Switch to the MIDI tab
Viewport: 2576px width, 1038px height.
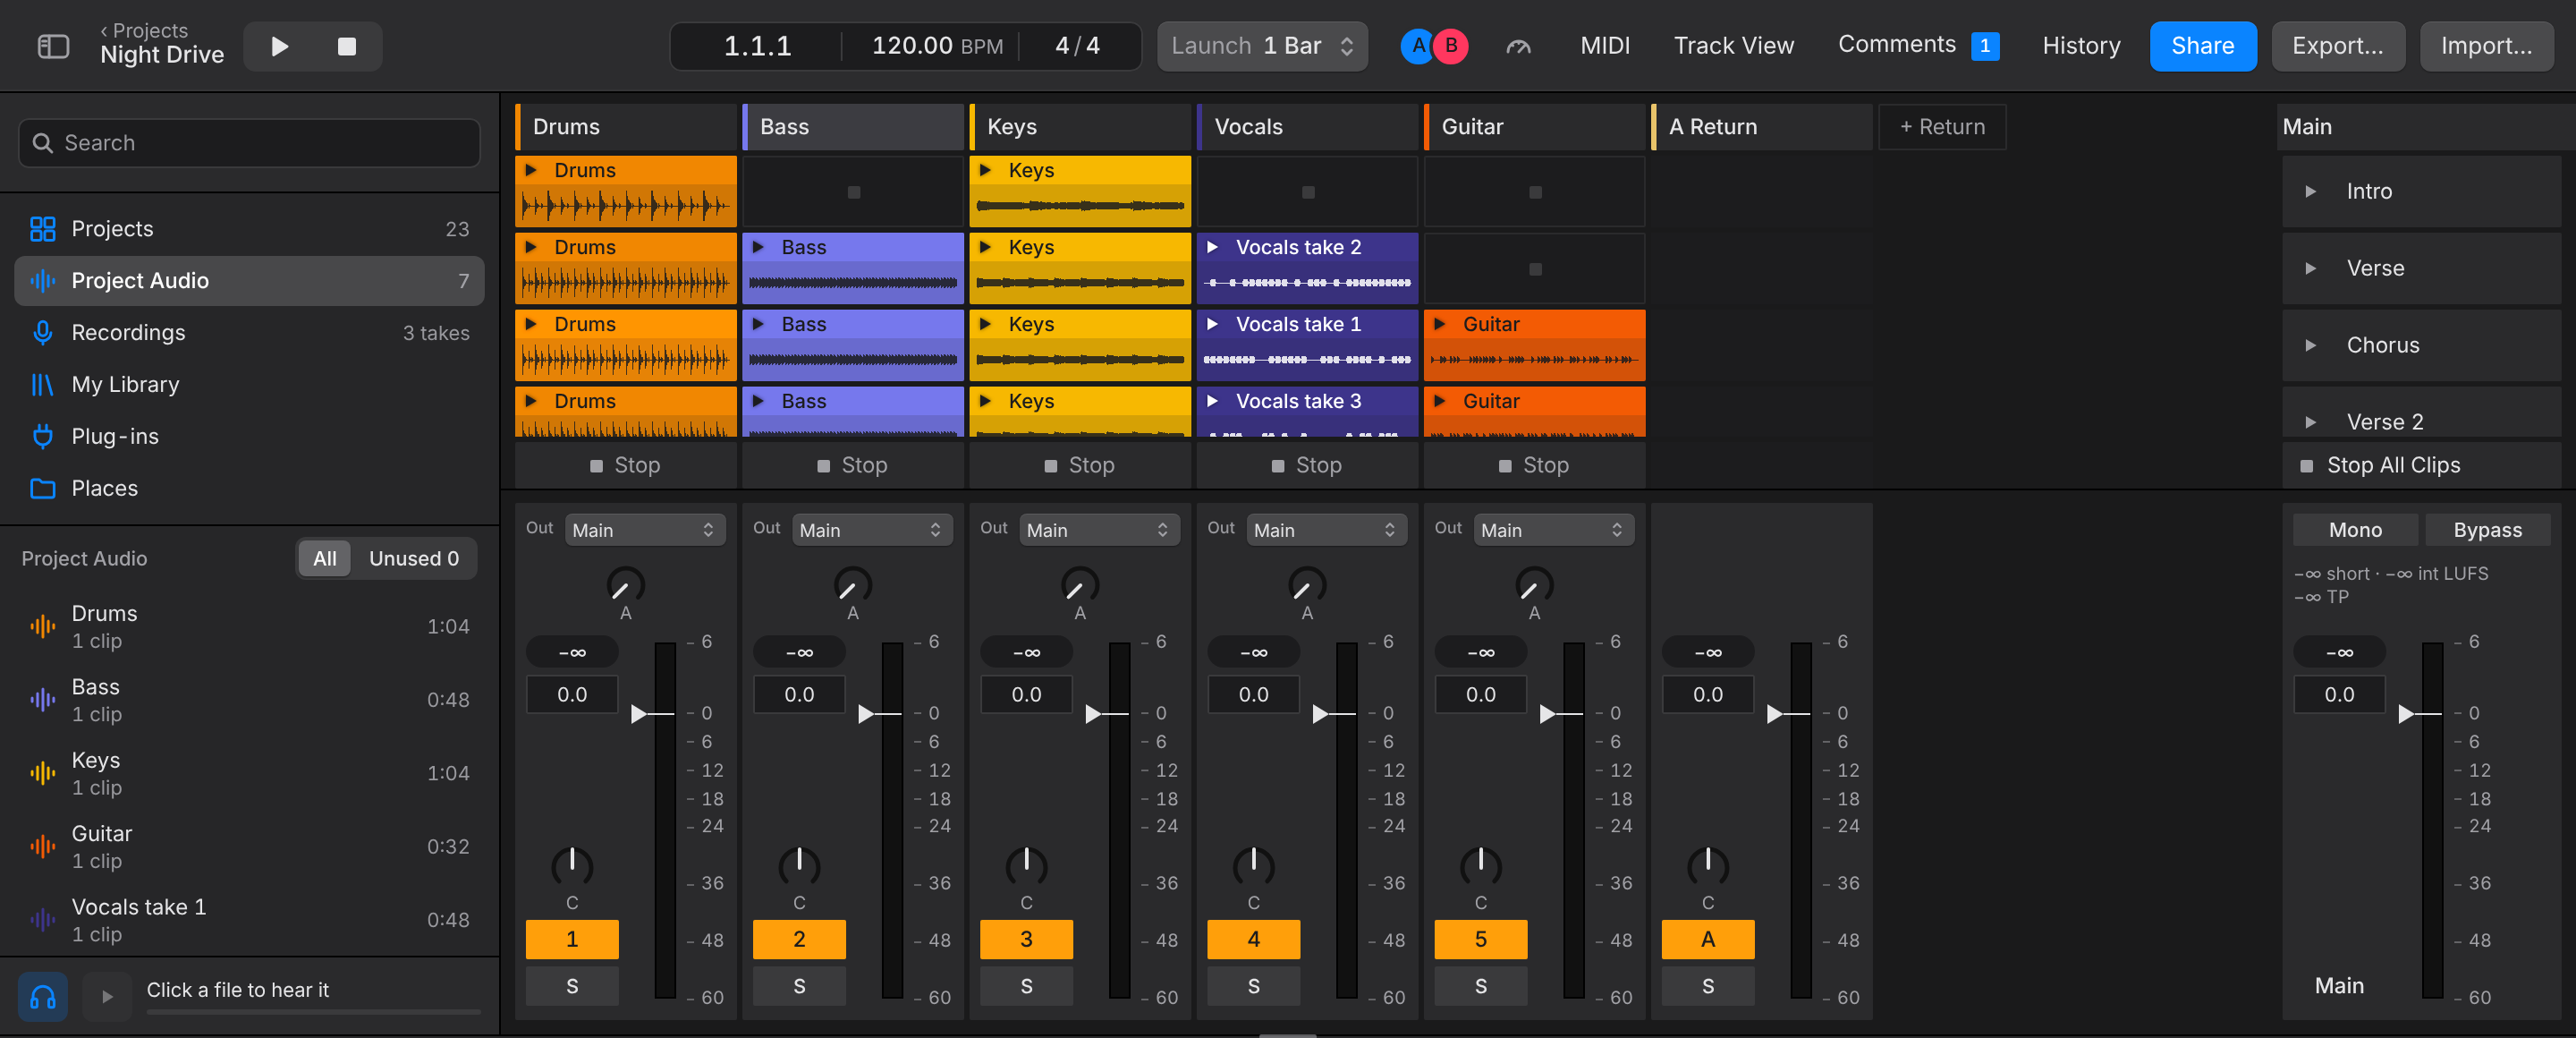point(1604,46)
